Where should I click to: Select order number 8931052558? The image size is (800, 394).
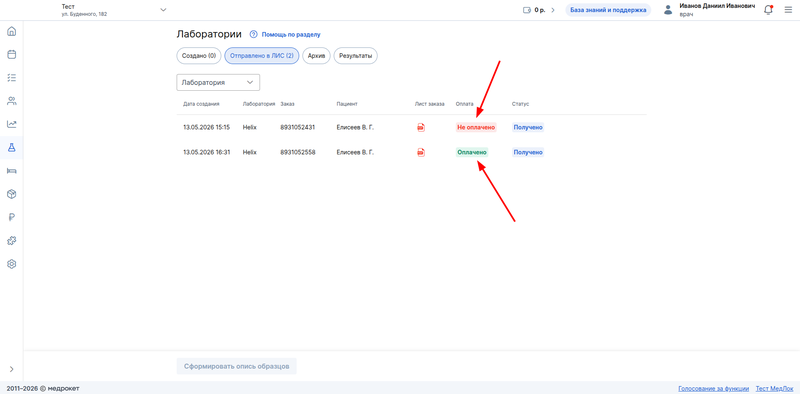297,152
